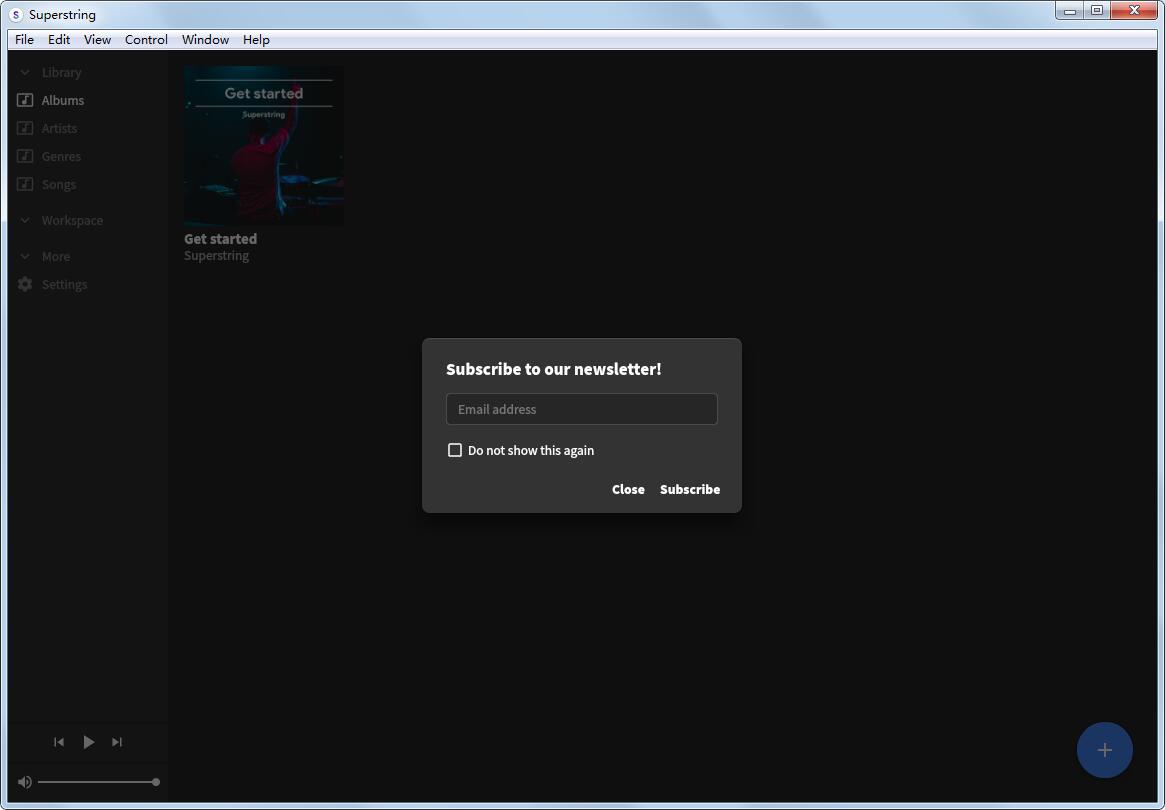Close the newsletter dialog

[628, 489]
